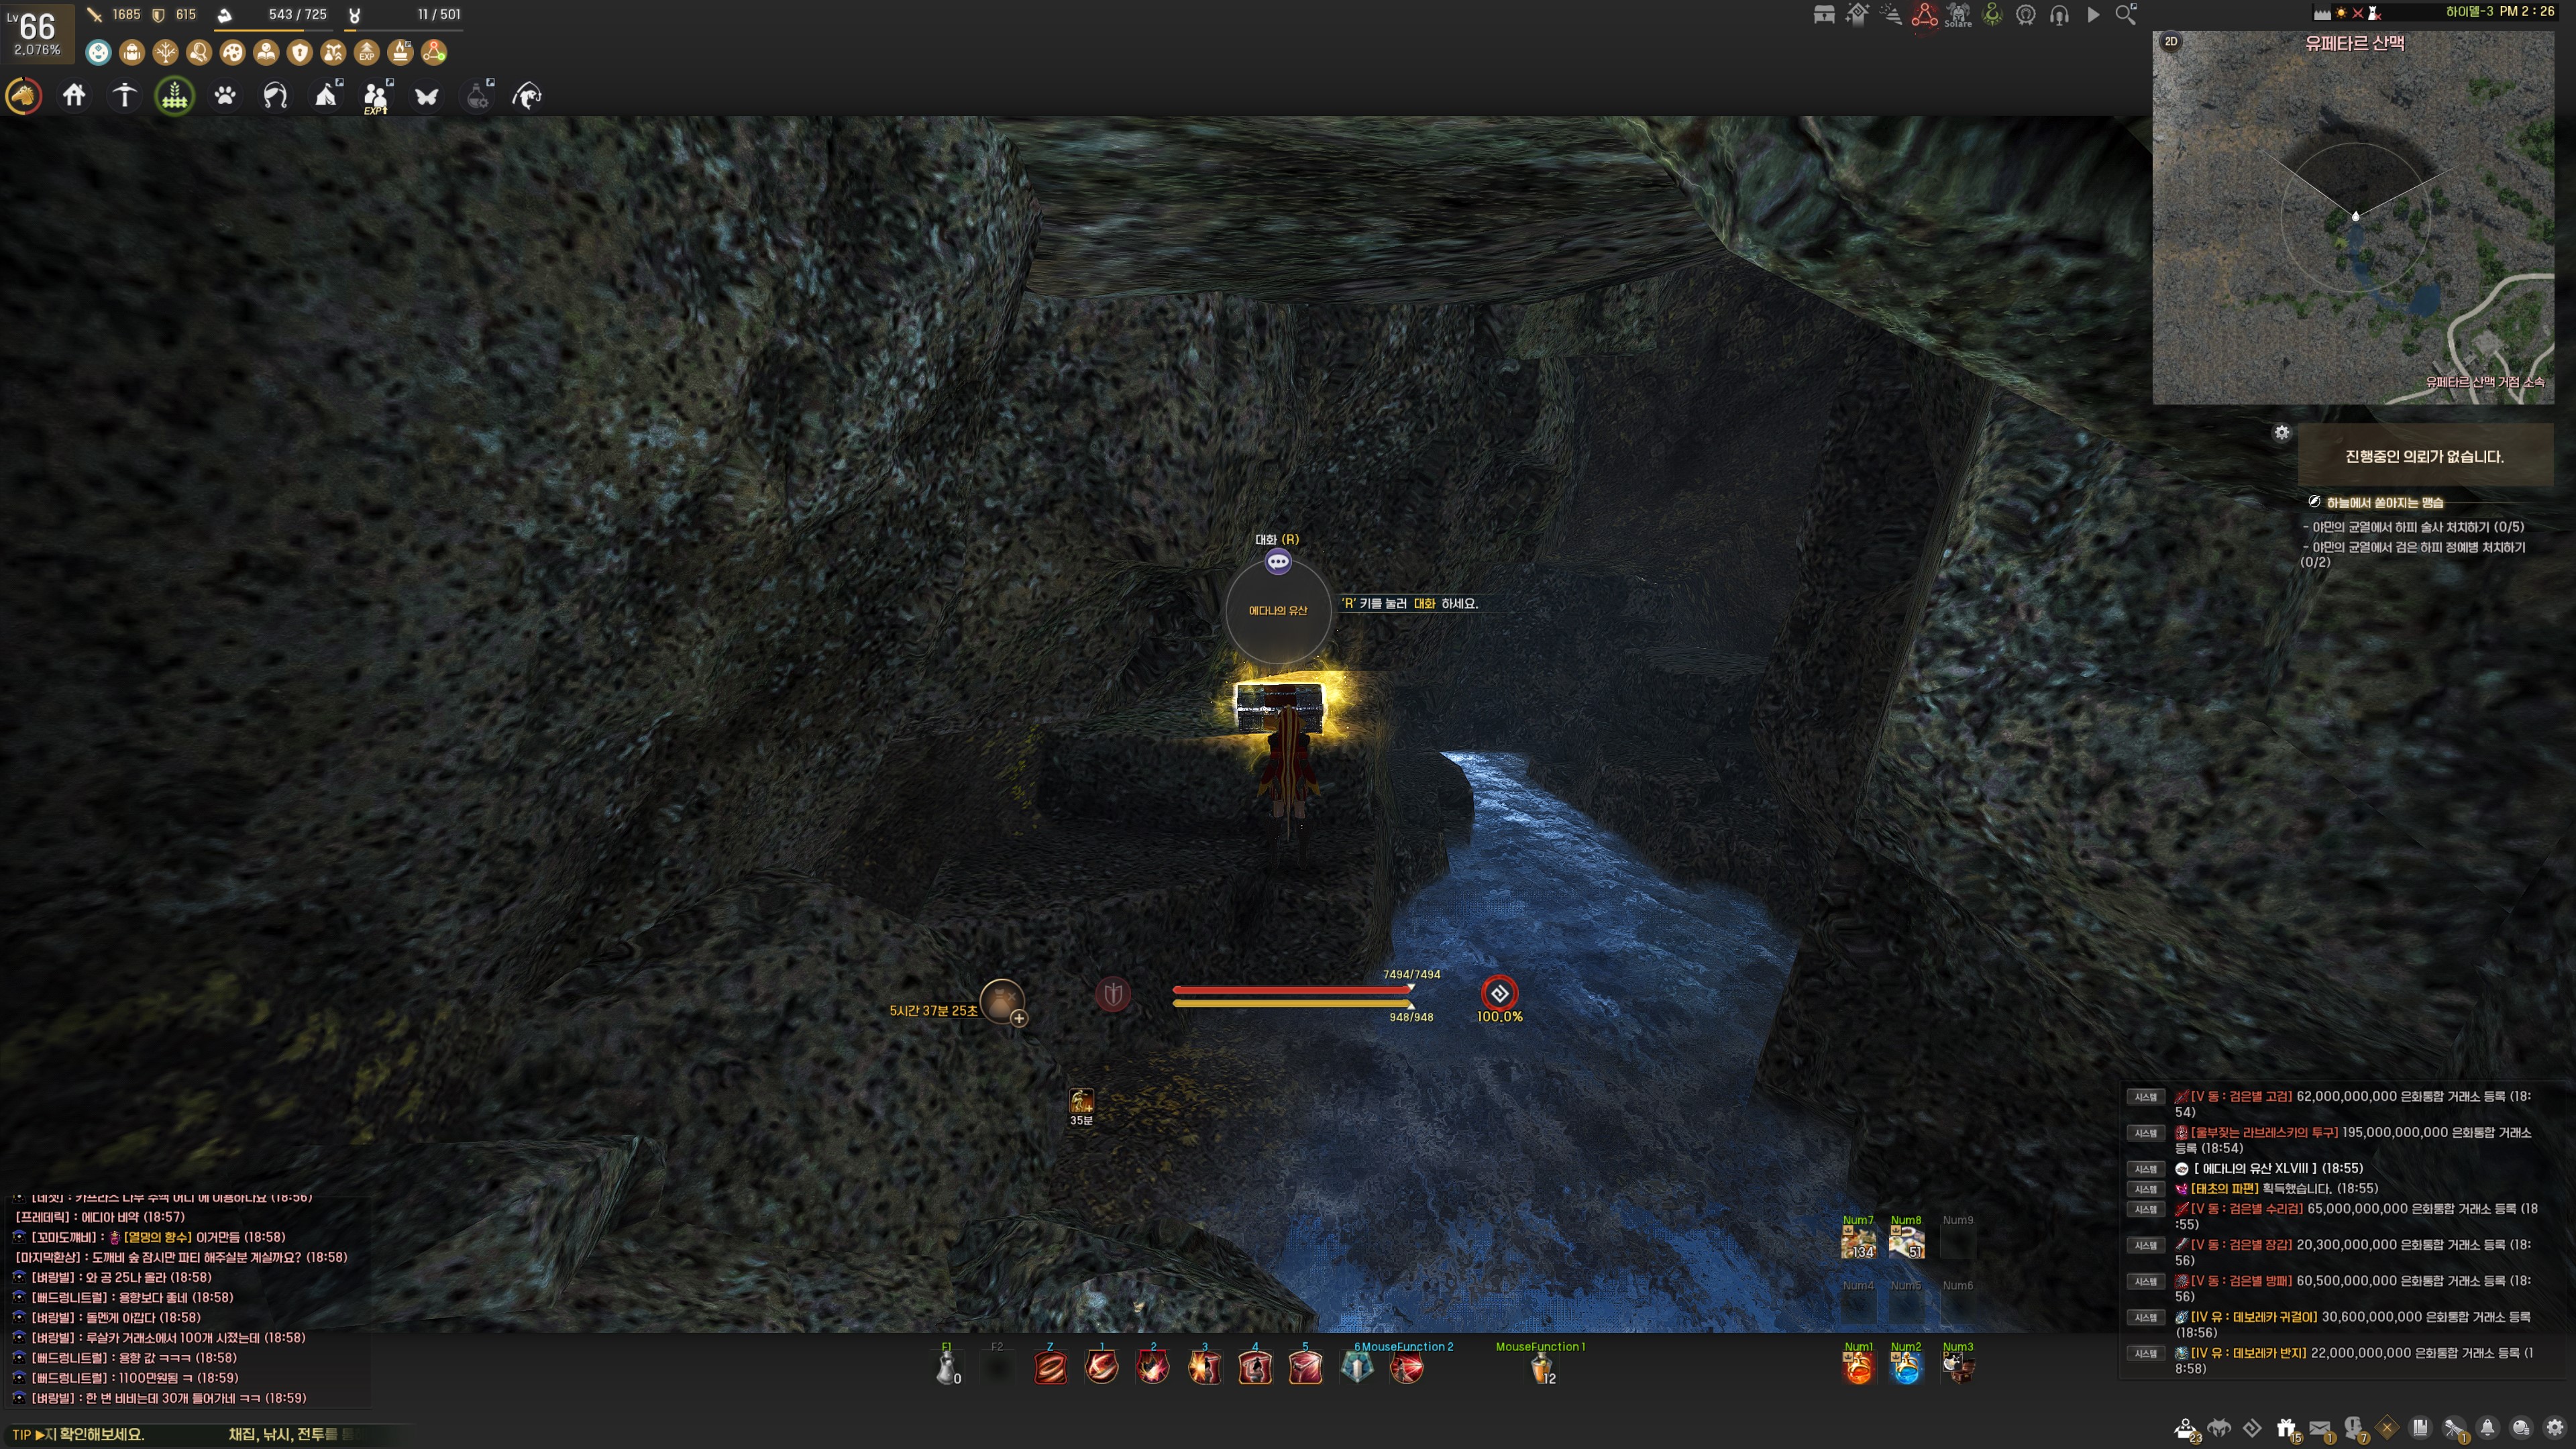The width and height of the screenshot is (2576, 1449).
Task: Click the EXP buff icon
Action: tap(367, 53)
